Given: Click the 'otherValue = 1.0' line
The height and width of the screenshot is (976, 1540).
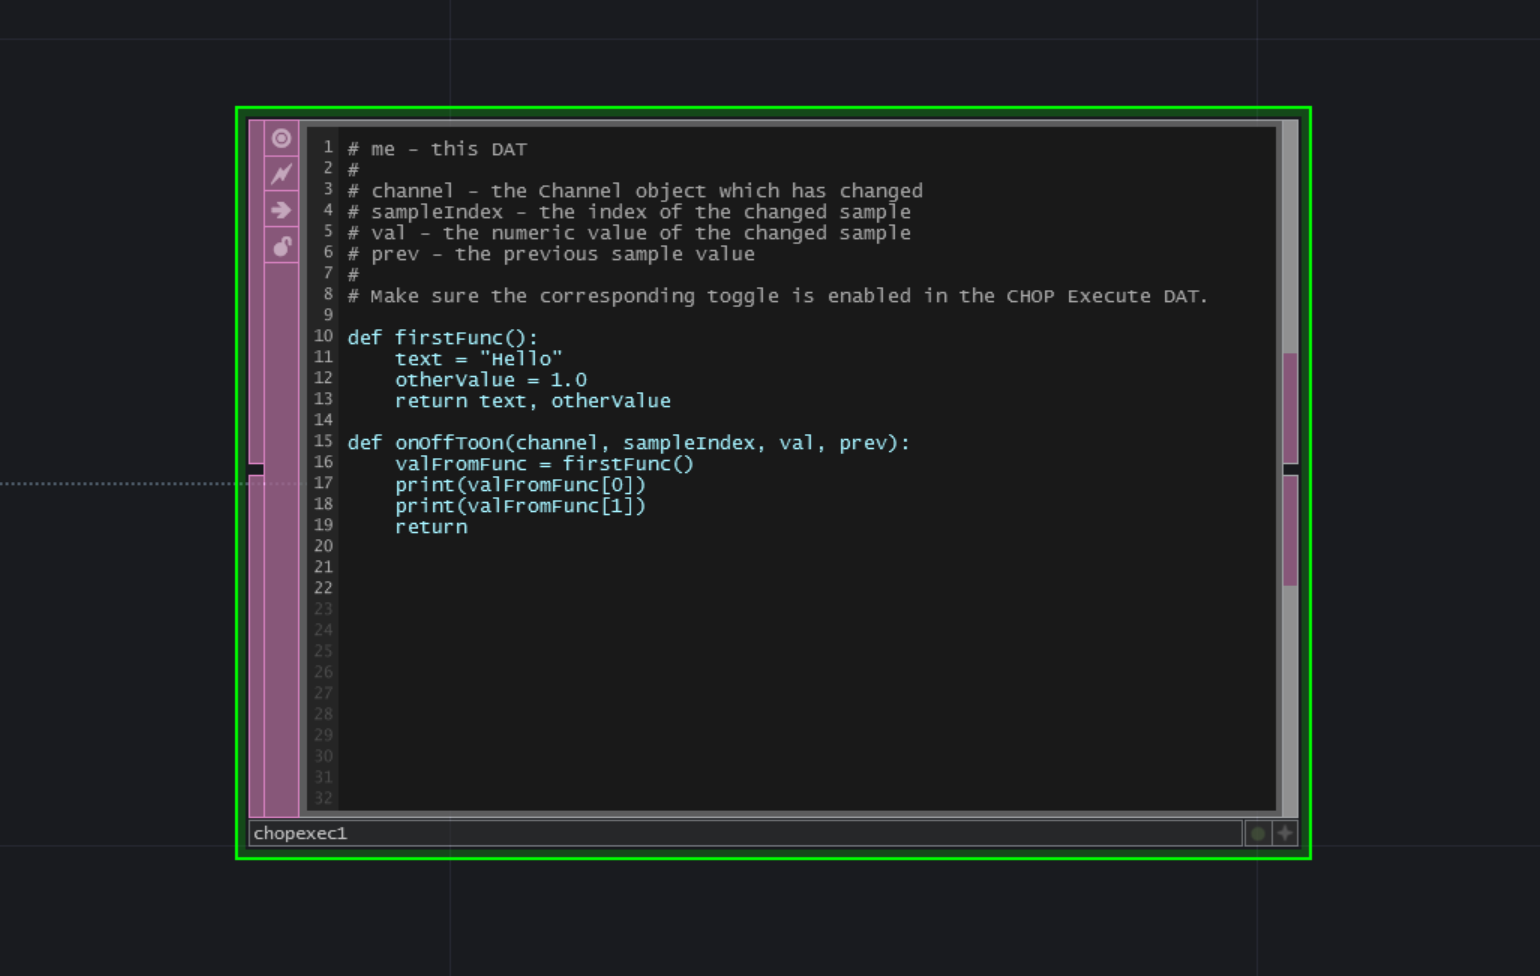Looking at the screenshot, I should click(x=490, y=380).
